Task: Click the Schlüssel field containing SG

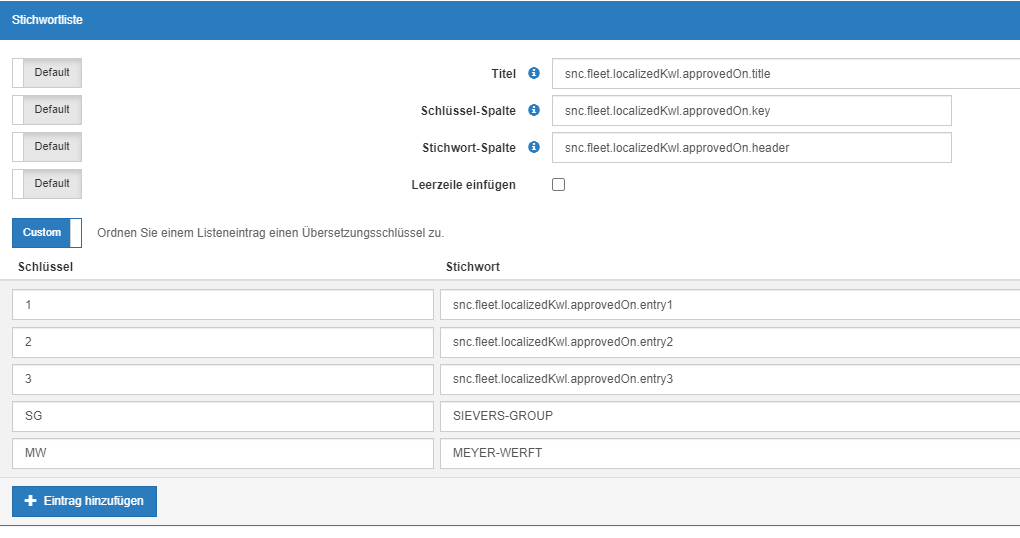Action: click(x=223, y=416)
